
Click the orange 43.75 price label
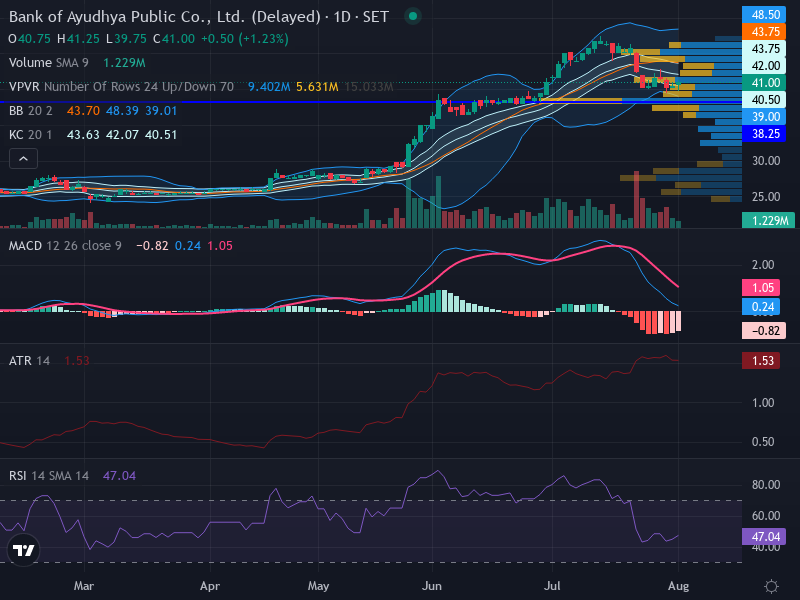pyautogui.click(x=764, y=32)
